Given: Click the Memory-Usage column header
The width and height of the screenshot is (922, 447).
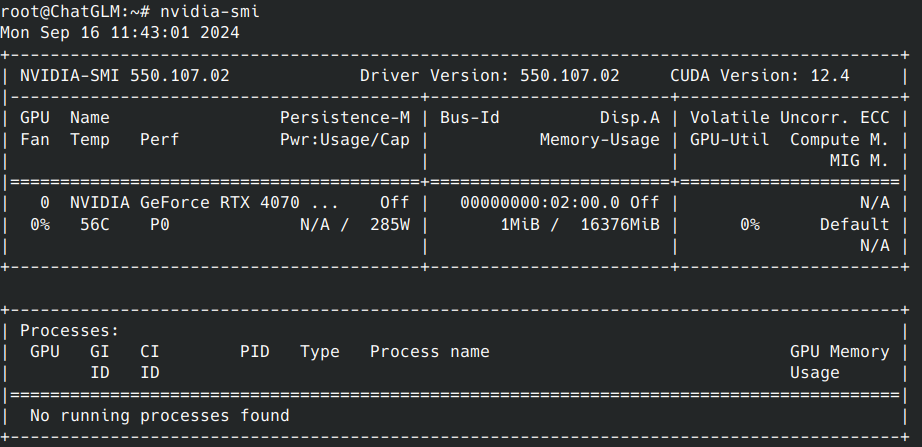Looking at the screenshot, I should point(599,139).
